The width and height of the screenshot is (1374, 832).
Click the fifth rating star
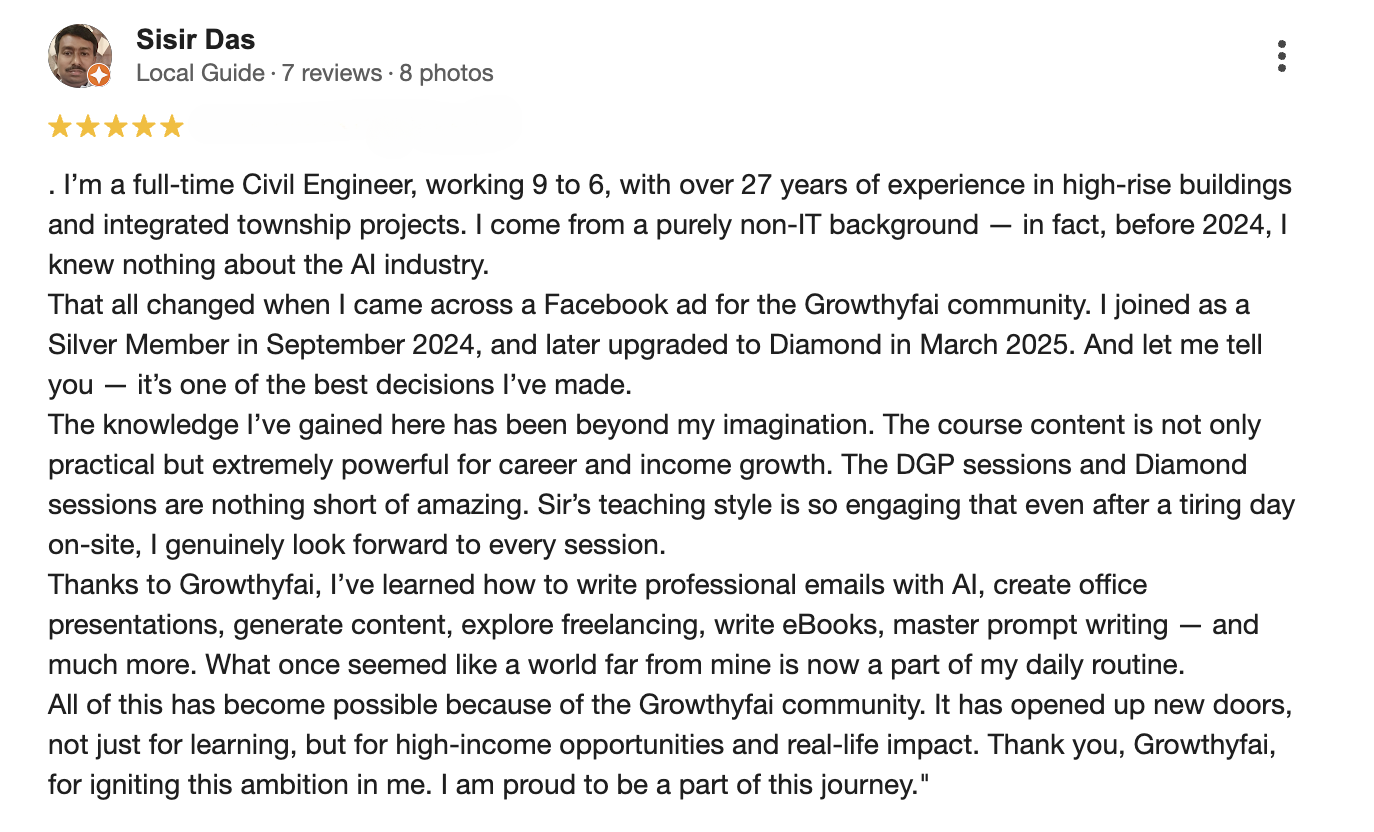point(172,126)
